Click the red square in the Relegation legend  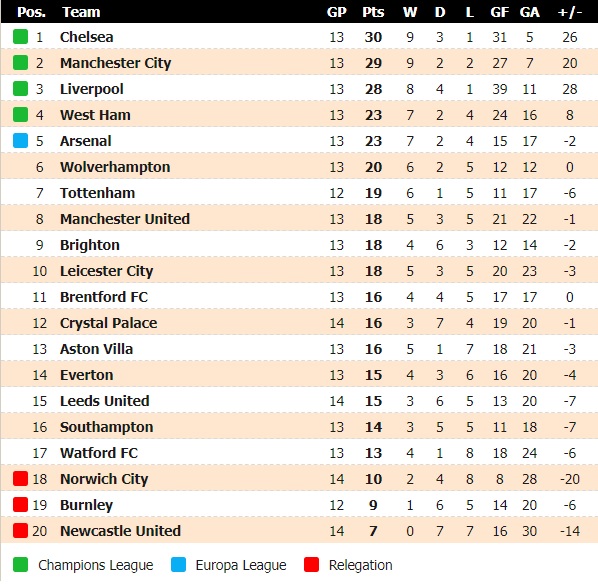[312, 565]
